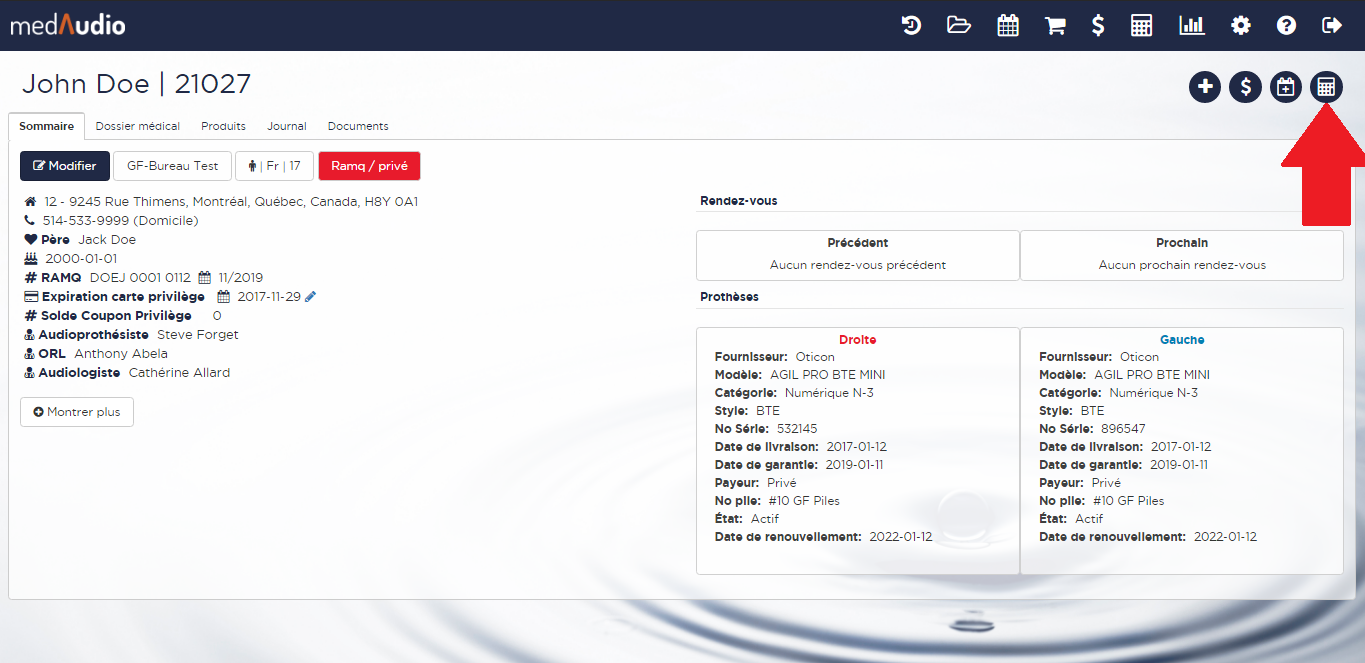Open settings gear icon
The image size is (1365, 663).
point(1241,26)
